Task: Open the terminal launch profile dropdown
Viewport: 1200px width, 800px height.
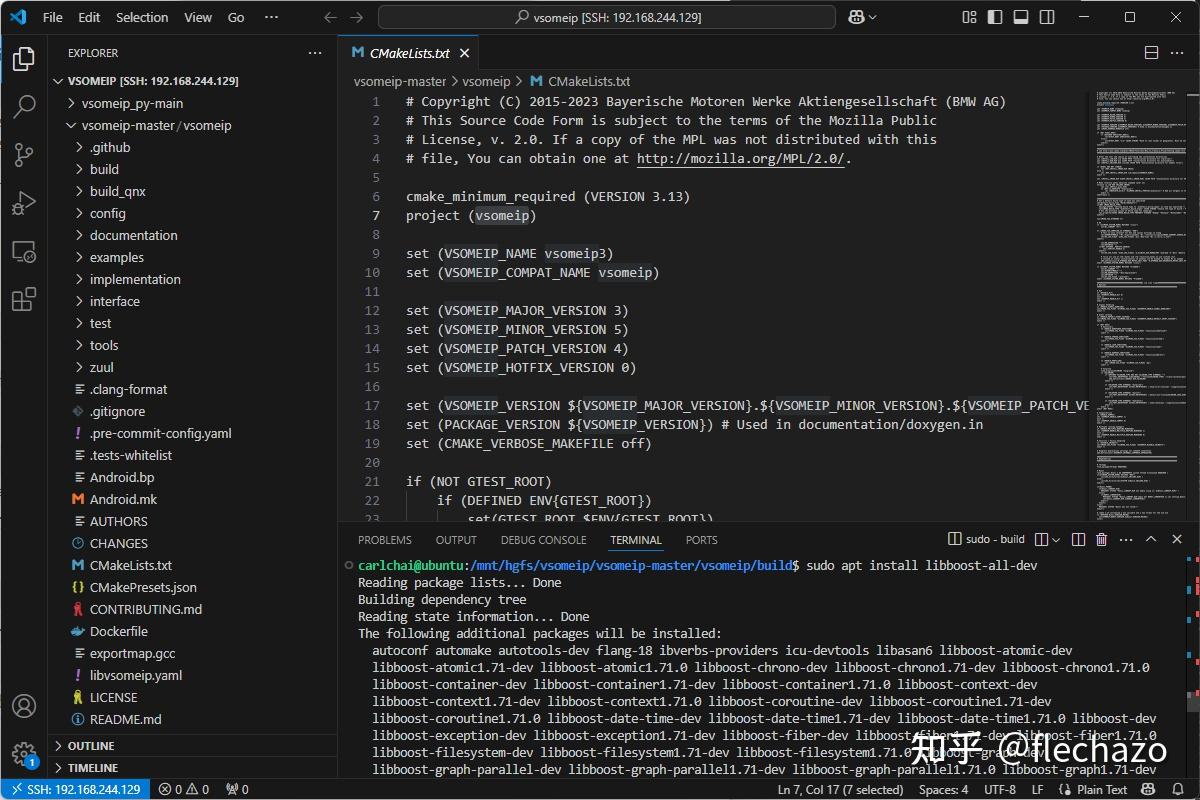Action: [x=1056, y=539]
